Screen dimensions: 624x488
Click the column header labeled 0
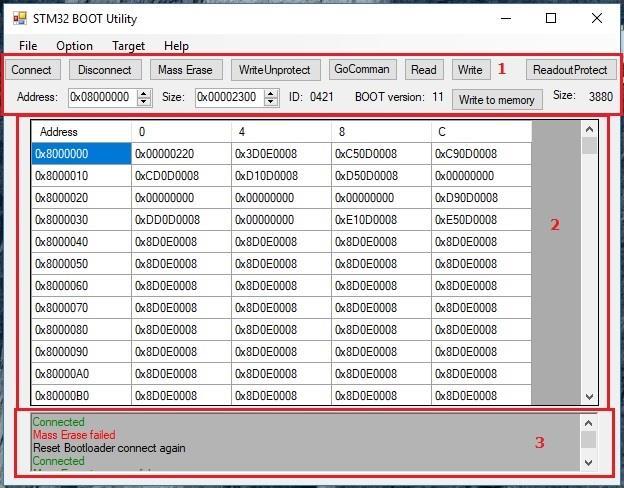tap(181, 132)
